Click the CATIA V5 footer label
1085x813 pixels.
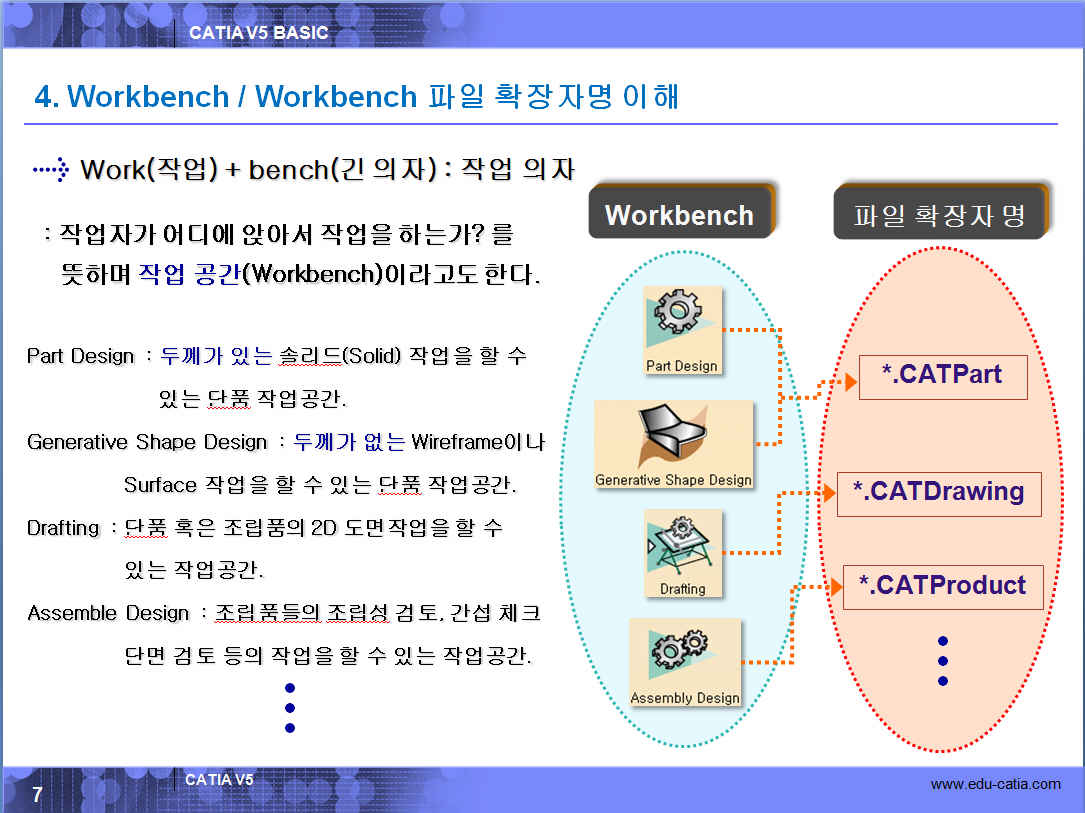(219, 779)
